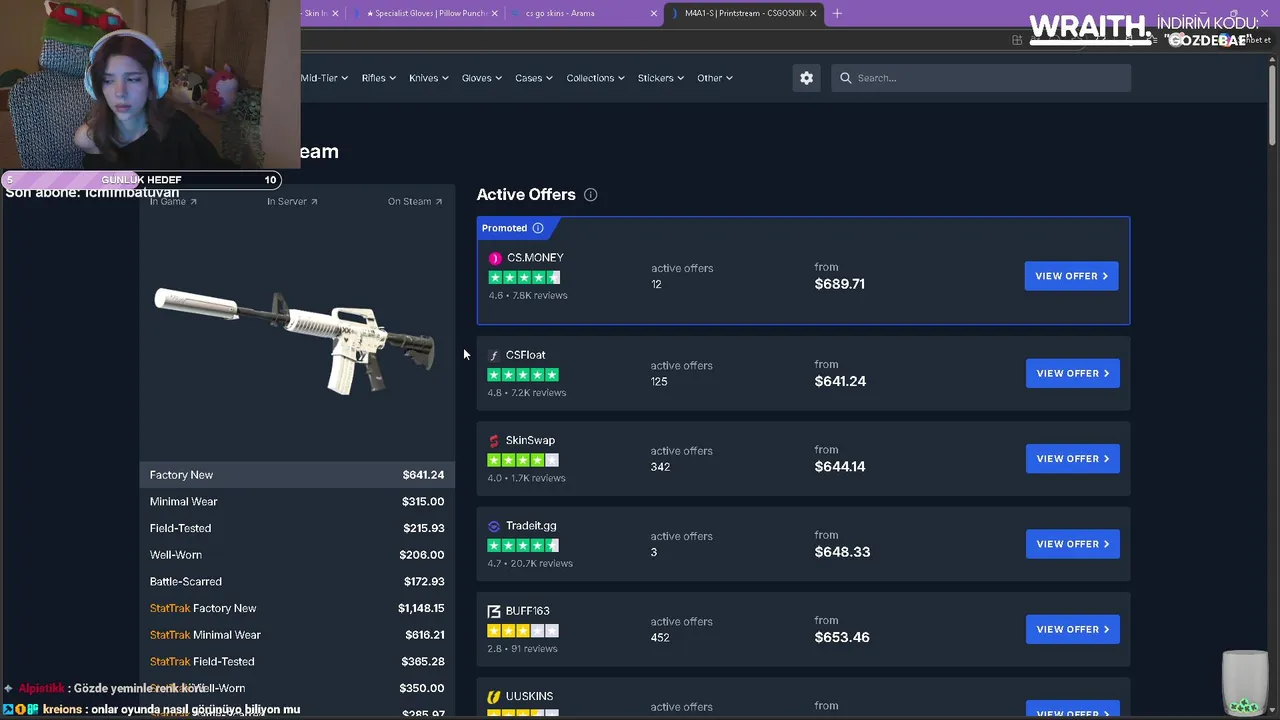Select the Factory New price row
This screenshot has width=1280, height=720.
coord(297,475)
